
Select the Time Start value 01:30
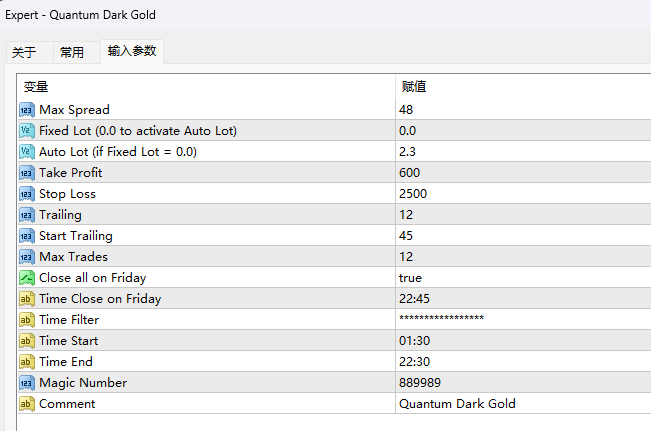(414, 341)
